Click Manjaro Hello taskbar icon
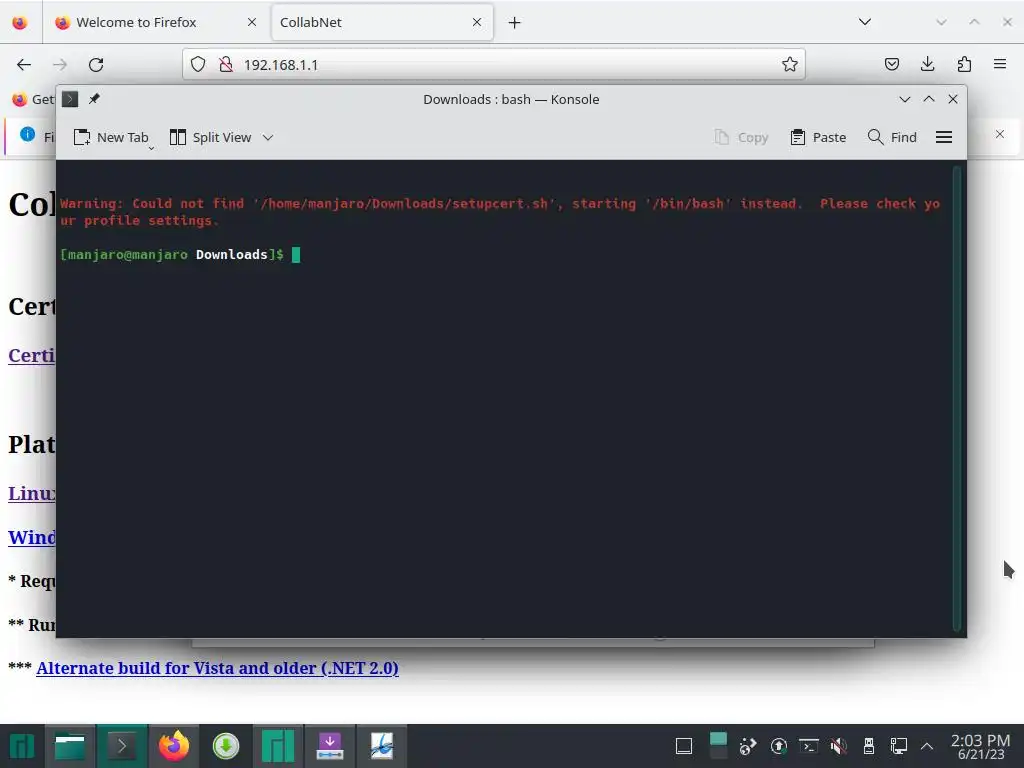 [x=278, y=746]
